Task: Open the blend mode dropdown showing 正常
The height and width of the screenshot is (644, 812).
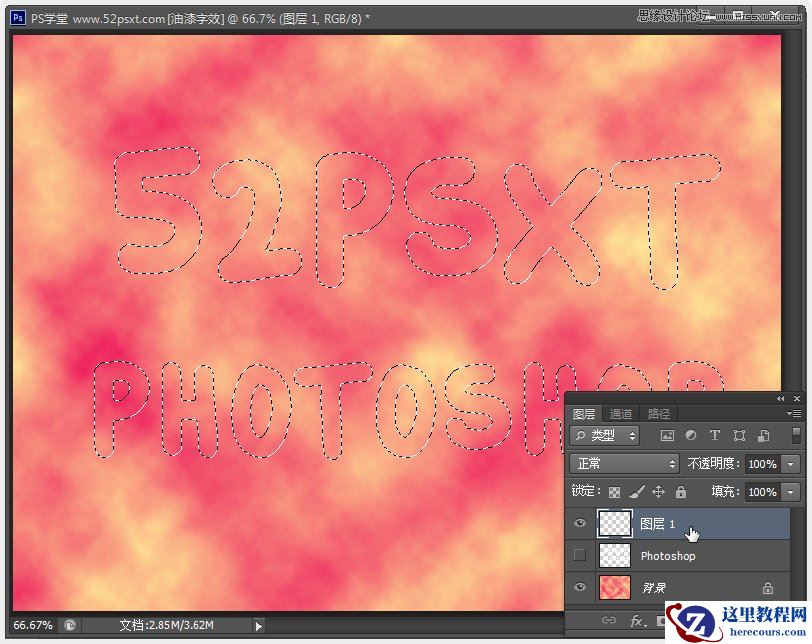Action: [x=624, y=463]
